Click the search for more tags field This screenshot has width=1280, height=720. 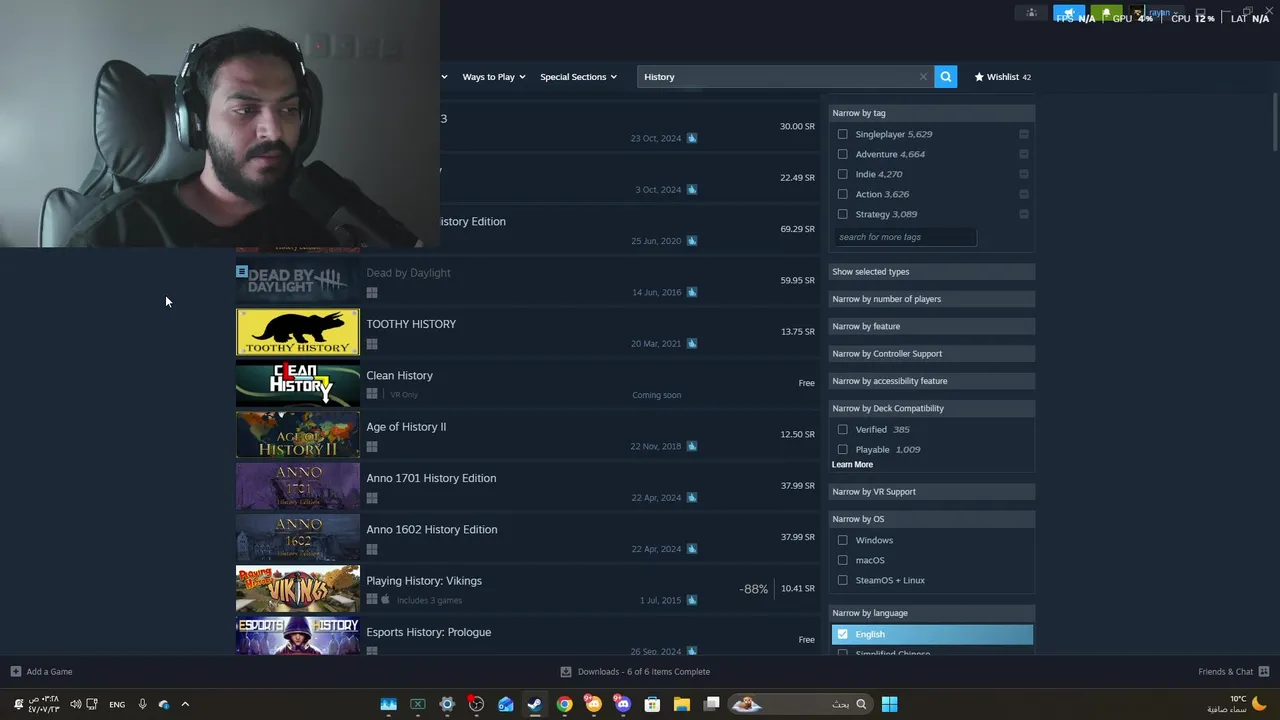(905, 237)
